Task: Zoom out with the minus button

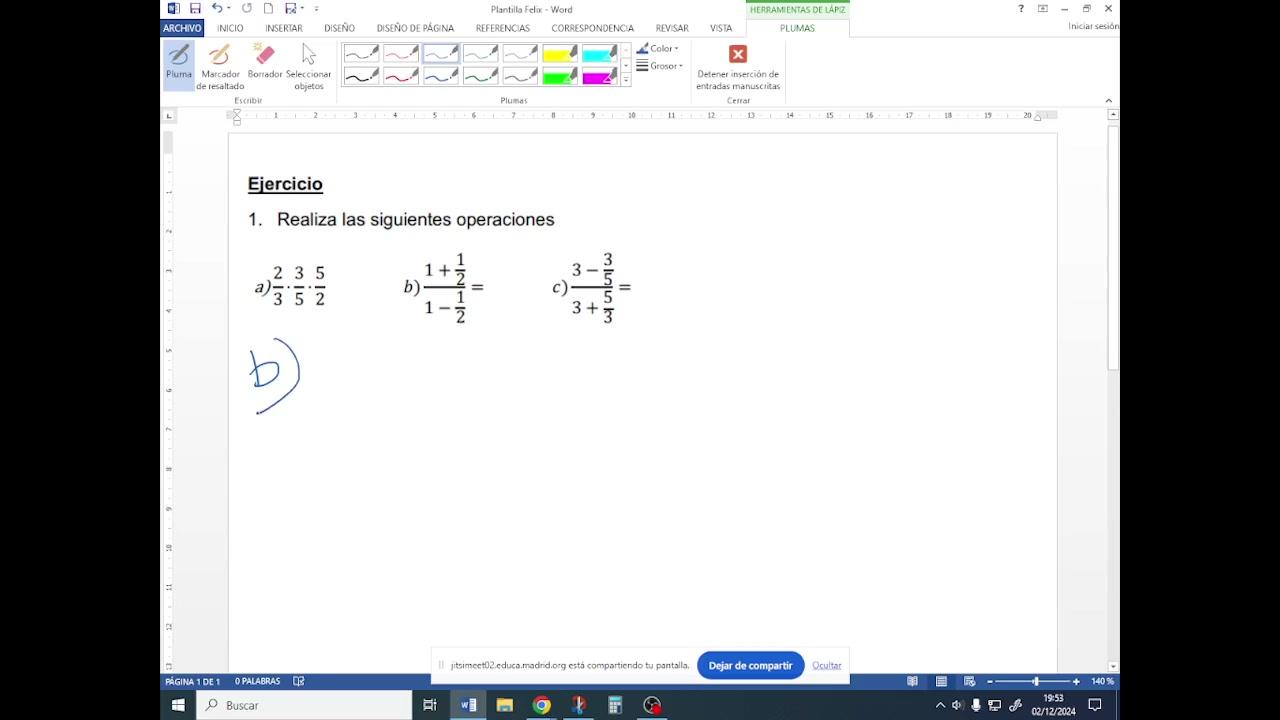Action: point(990,681)
